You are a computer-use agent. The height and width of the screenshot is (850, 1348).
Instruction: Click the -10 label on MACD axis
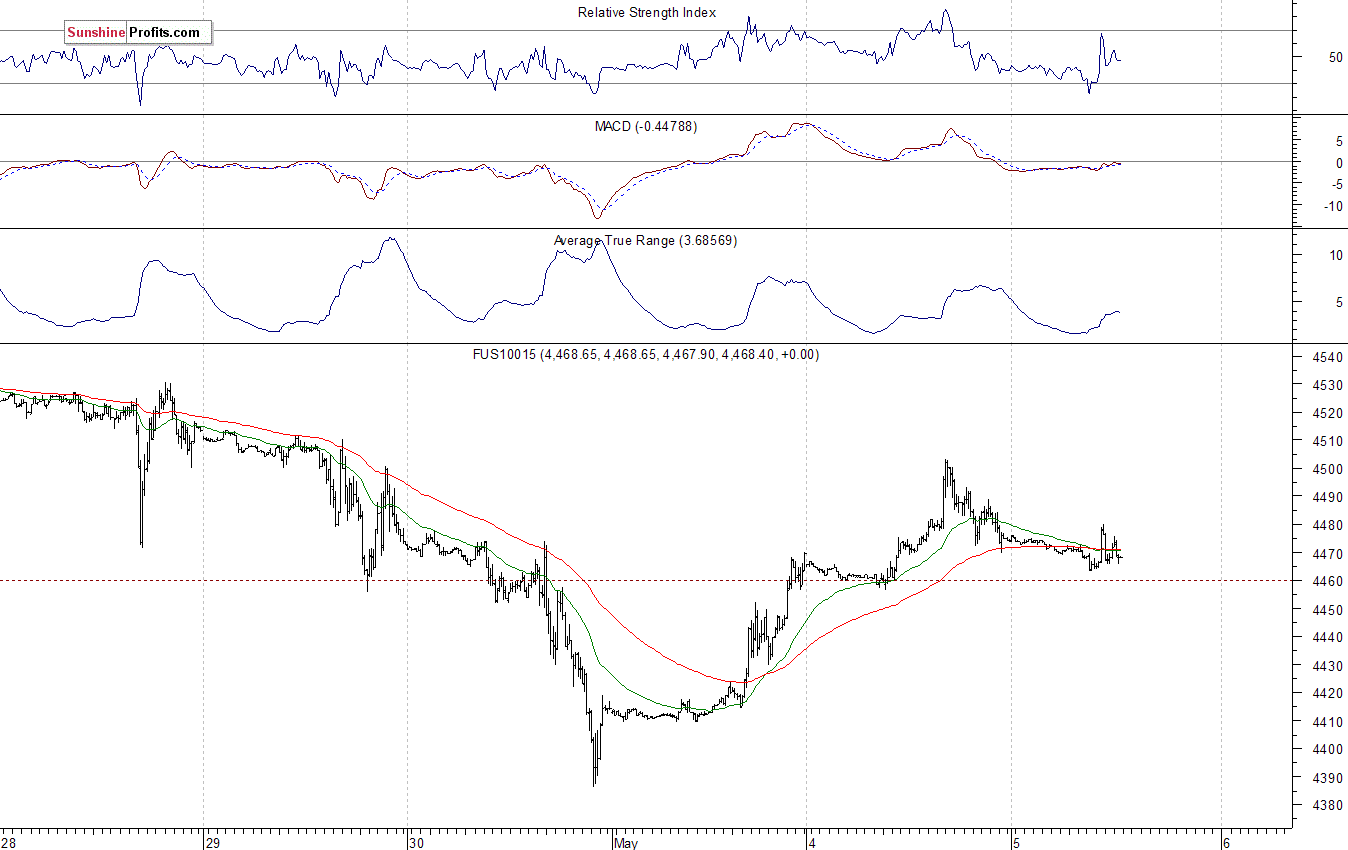pos(1333,206)
